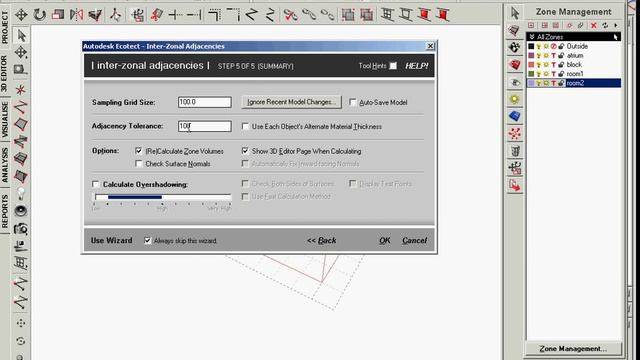Select the room1 zone in list

574,74
